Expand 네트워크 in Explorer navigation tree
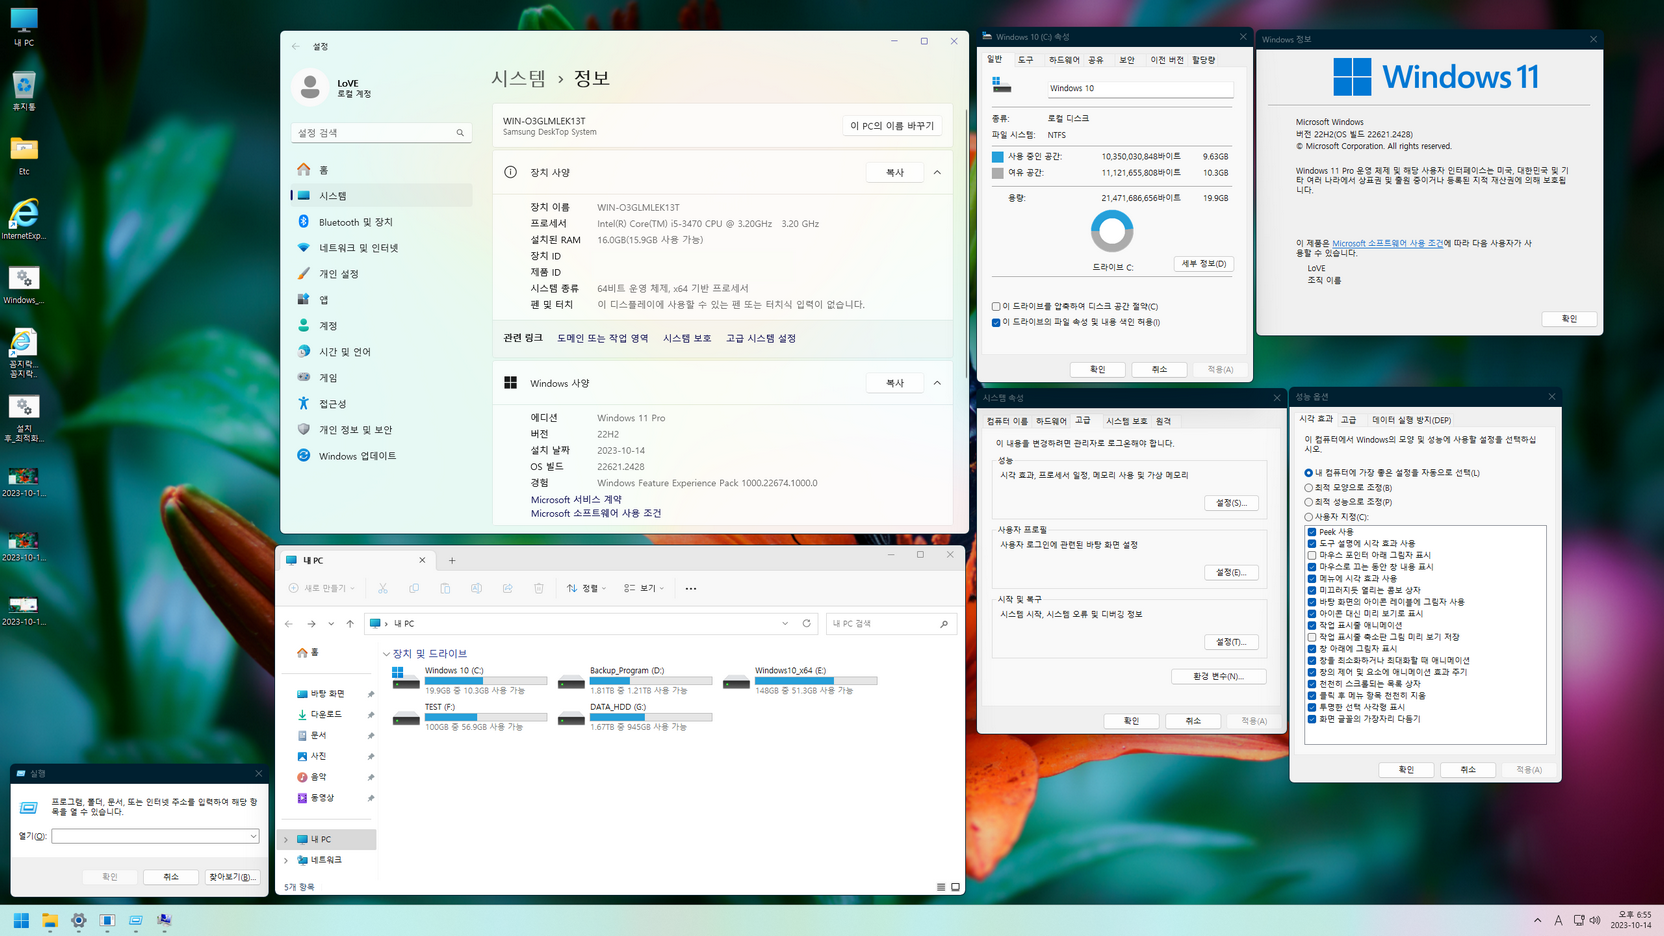The image size is (1664, 936). [x=287, y=860]
